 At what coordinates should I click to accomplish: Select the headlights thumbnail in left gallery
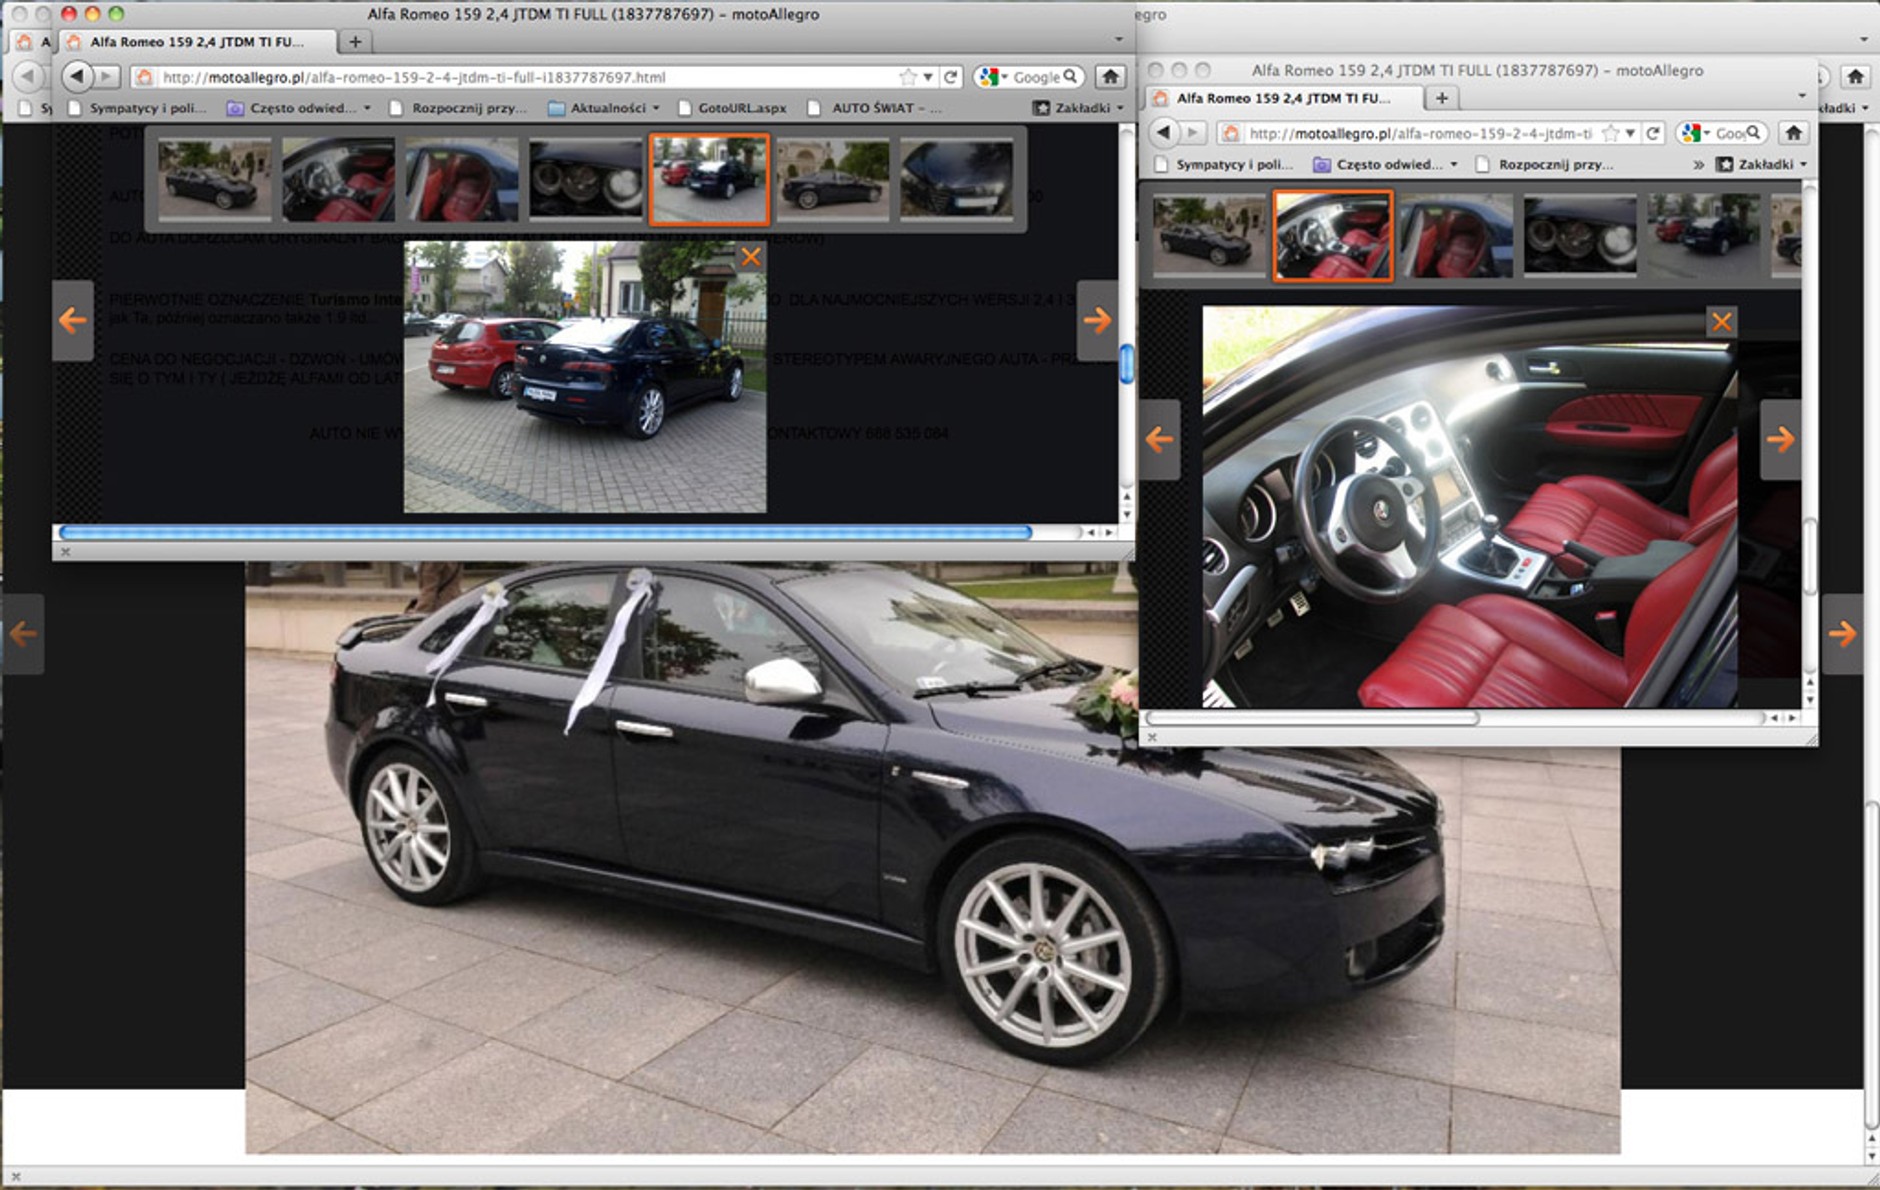585,179
